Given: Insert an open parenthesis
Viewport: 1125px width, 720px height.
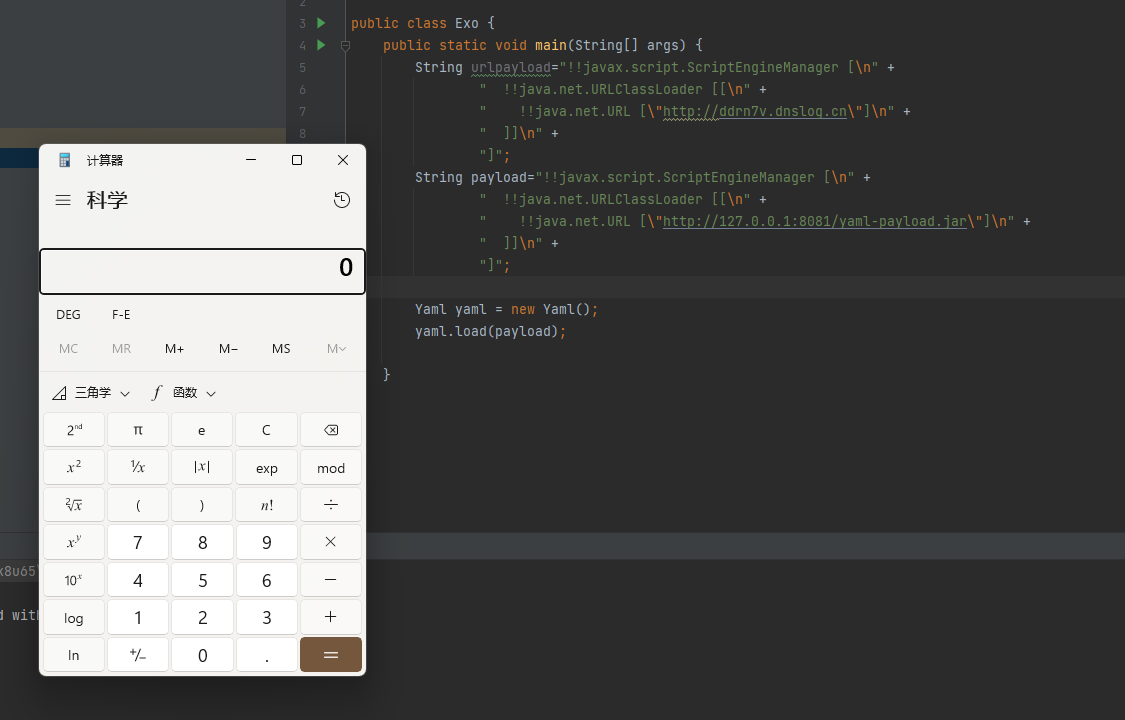Looking at the screenshot, I should click(x=138, y=505).
